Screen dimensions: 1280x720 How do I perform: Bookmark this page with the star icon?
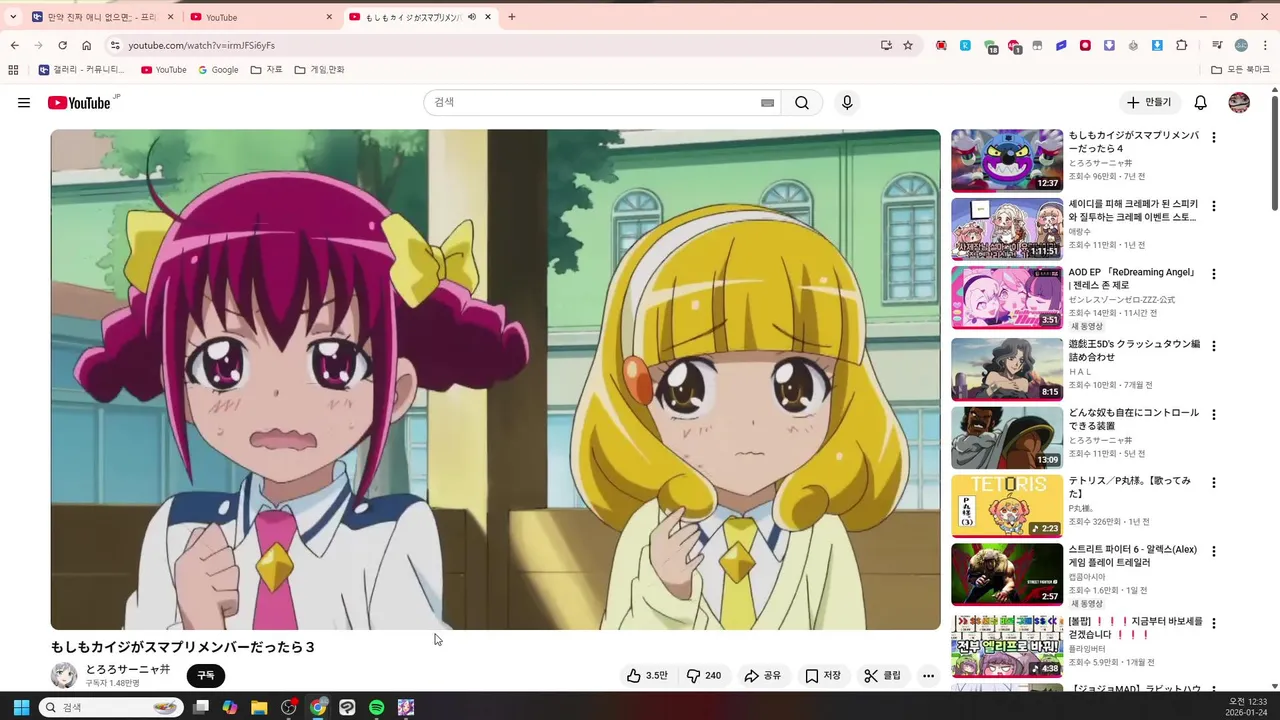[x=908, y=45]
